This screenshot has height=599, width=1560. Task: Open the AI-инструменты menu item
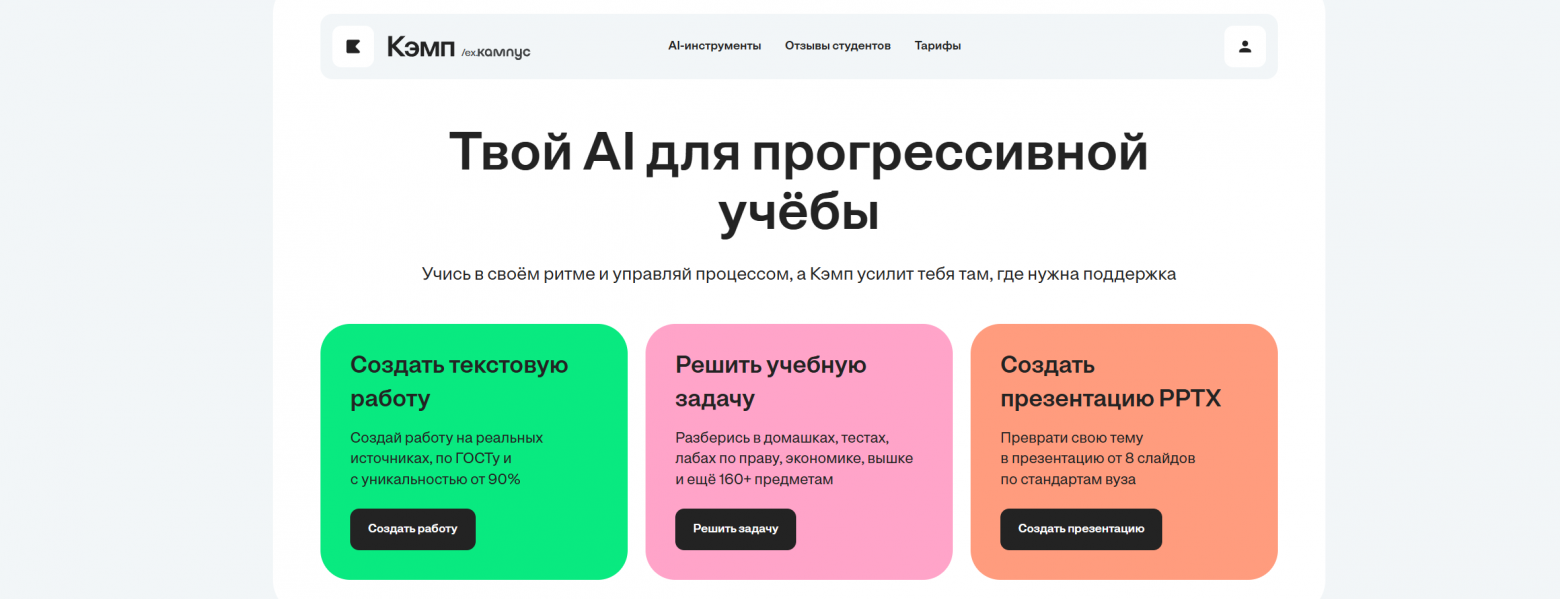[x=715, y=45]
